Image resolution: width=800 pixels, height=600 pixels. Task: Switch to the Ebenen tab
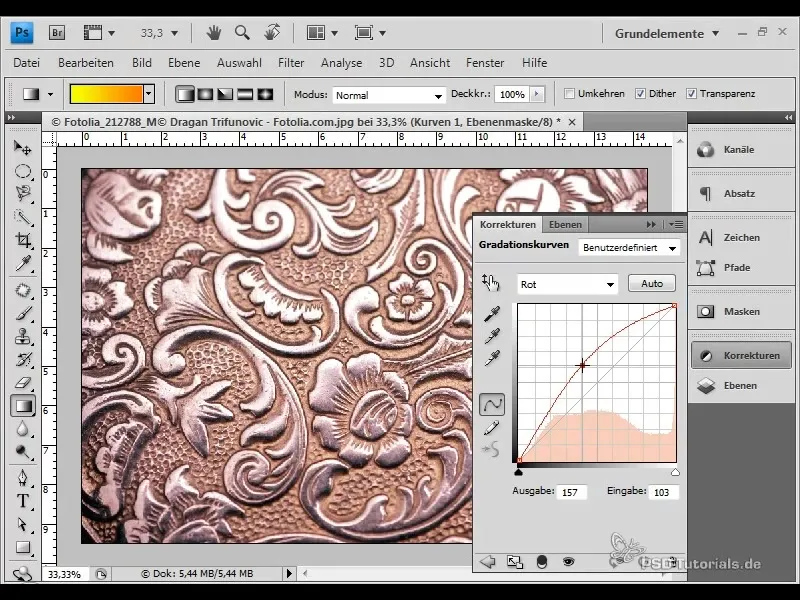tap(565, 224)
